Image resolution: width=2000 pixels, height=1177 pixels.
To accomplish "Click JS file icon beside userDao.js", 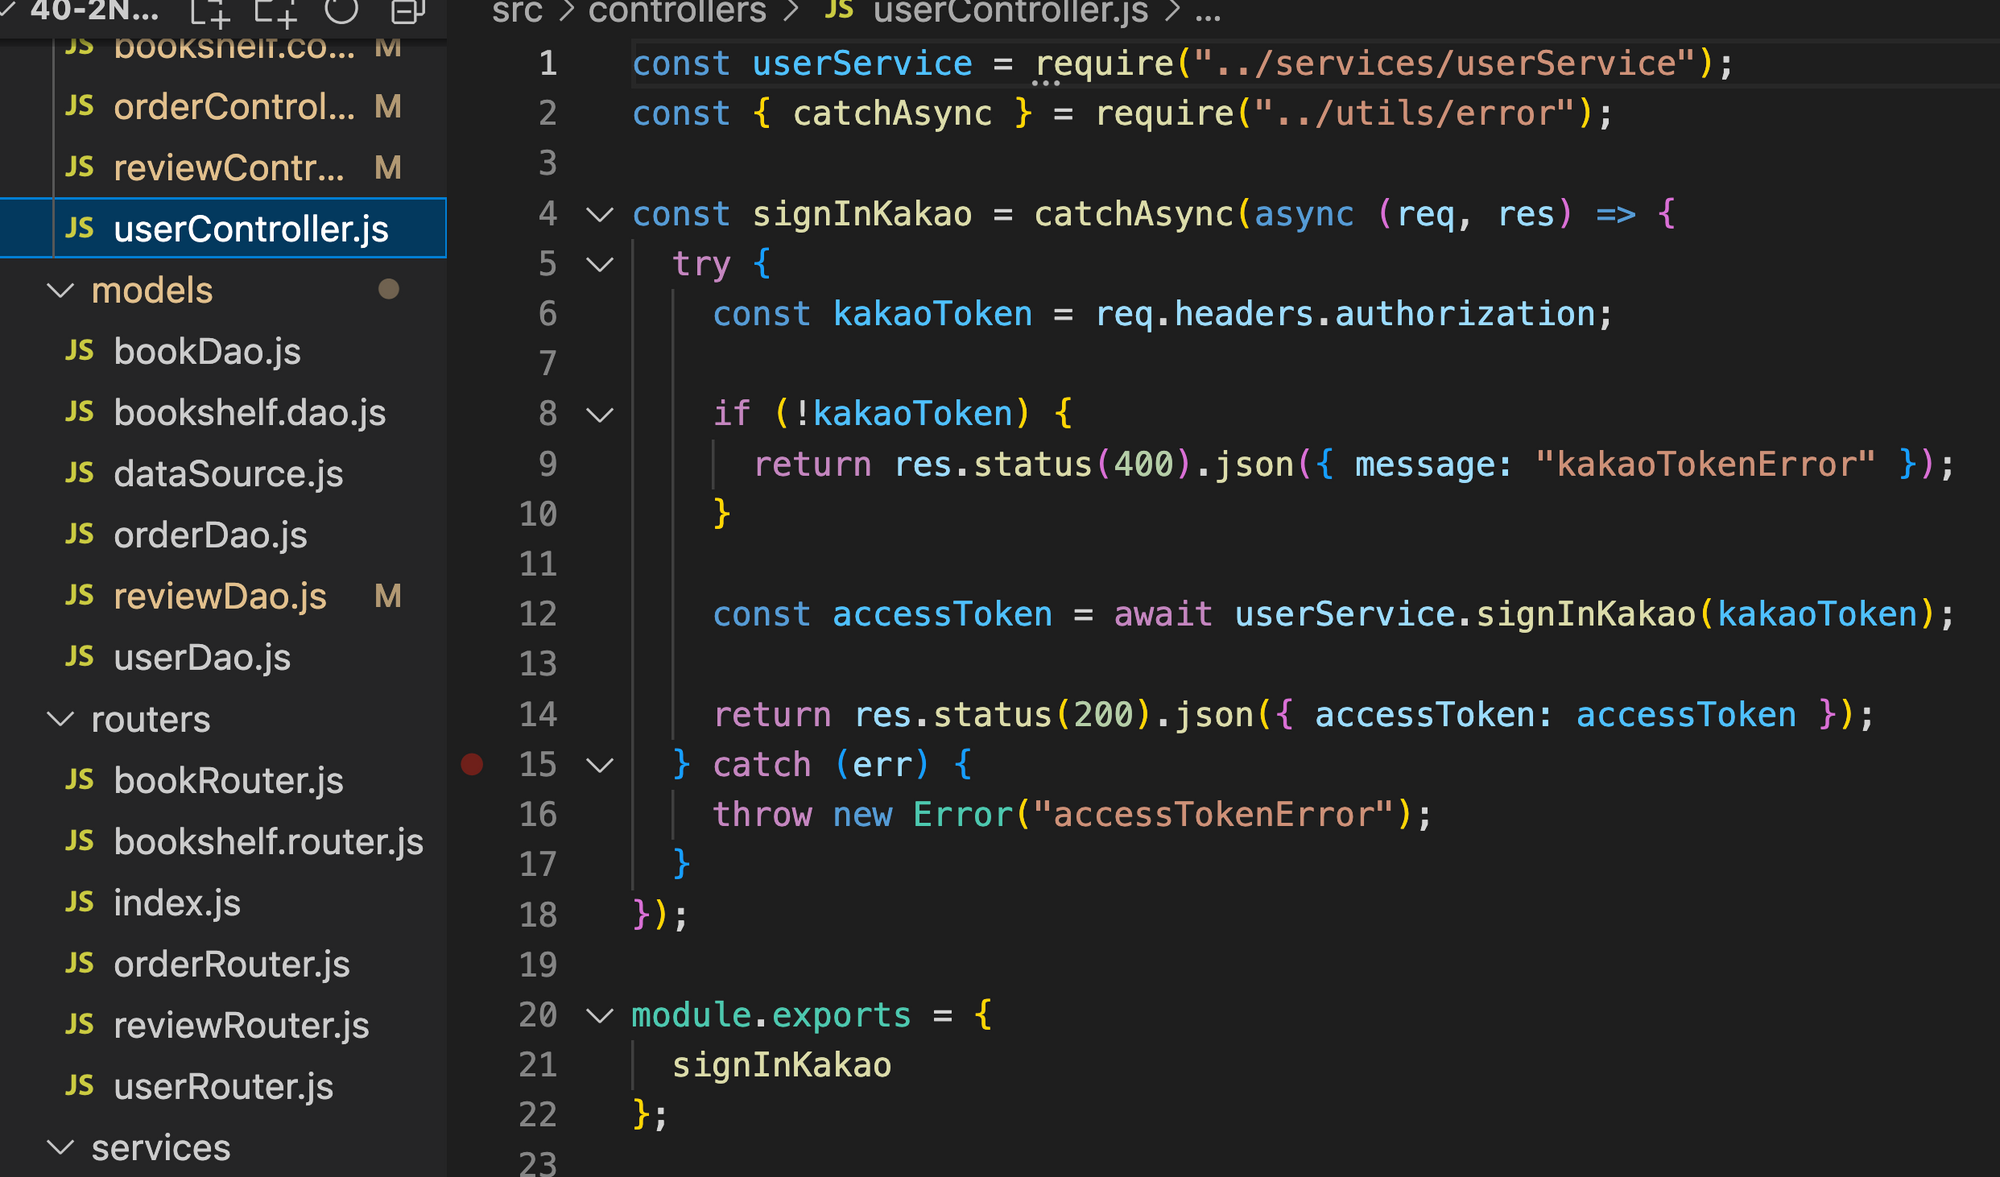I will (80, 657).
